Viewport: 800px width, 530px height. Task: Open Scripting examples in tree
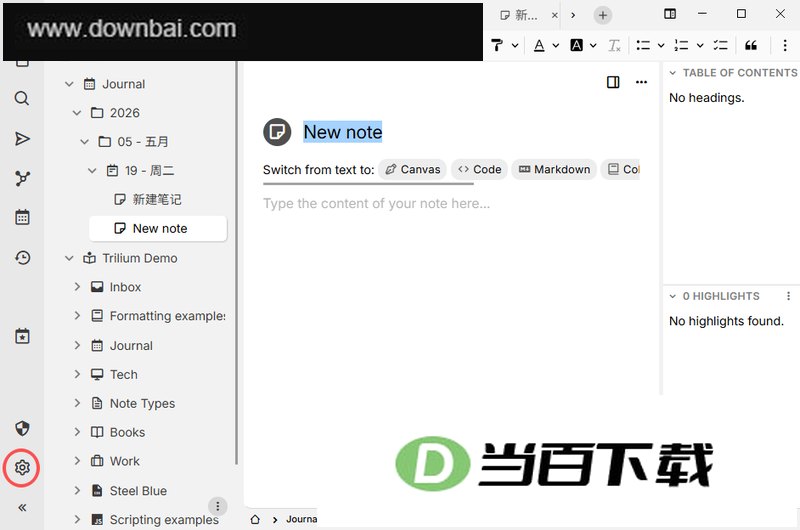click(x=164, y=519)
